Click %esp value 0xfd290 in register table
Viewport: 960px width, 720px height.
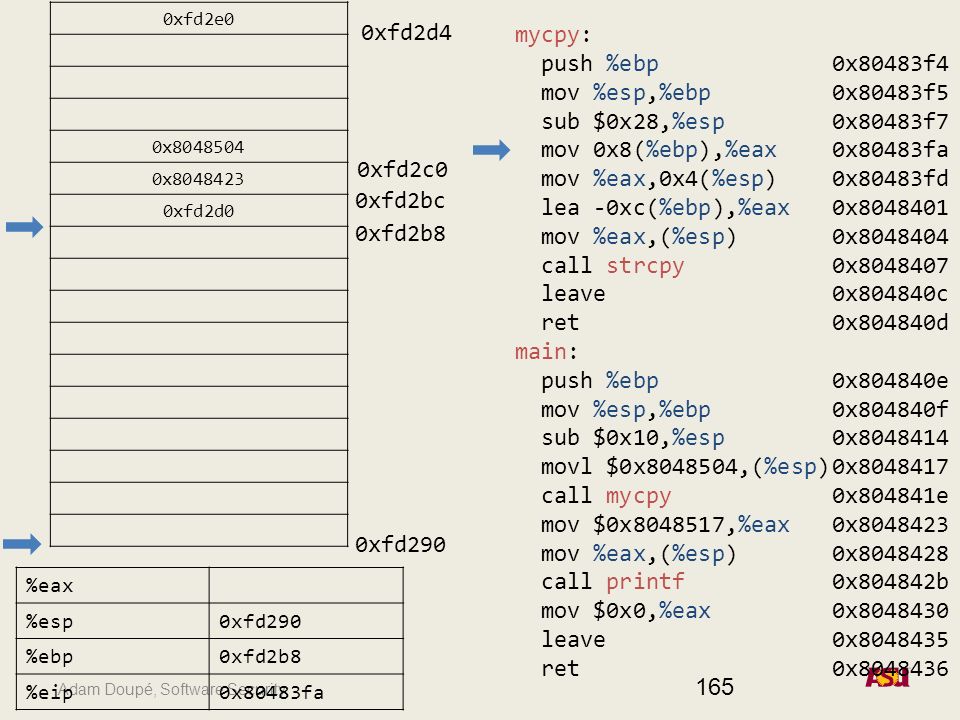[x=260, y=621]
